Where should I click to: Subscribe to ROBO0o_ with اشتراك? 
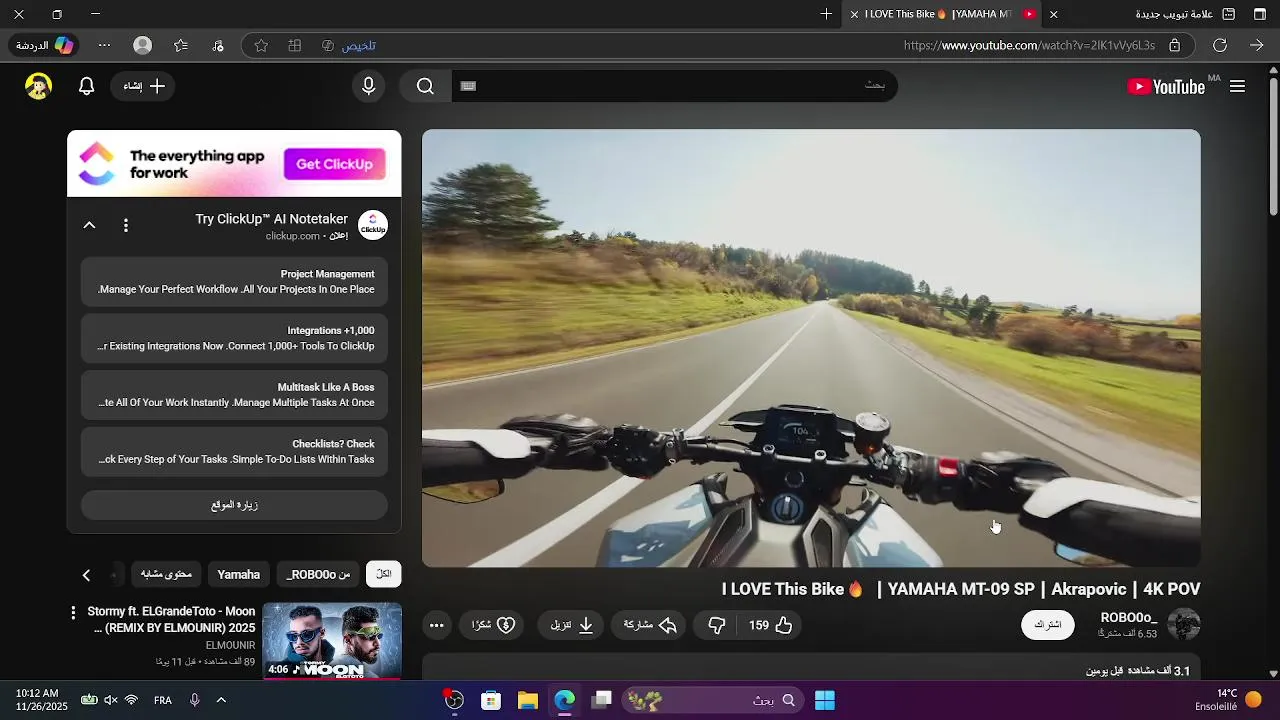[x=1048, y=625]
